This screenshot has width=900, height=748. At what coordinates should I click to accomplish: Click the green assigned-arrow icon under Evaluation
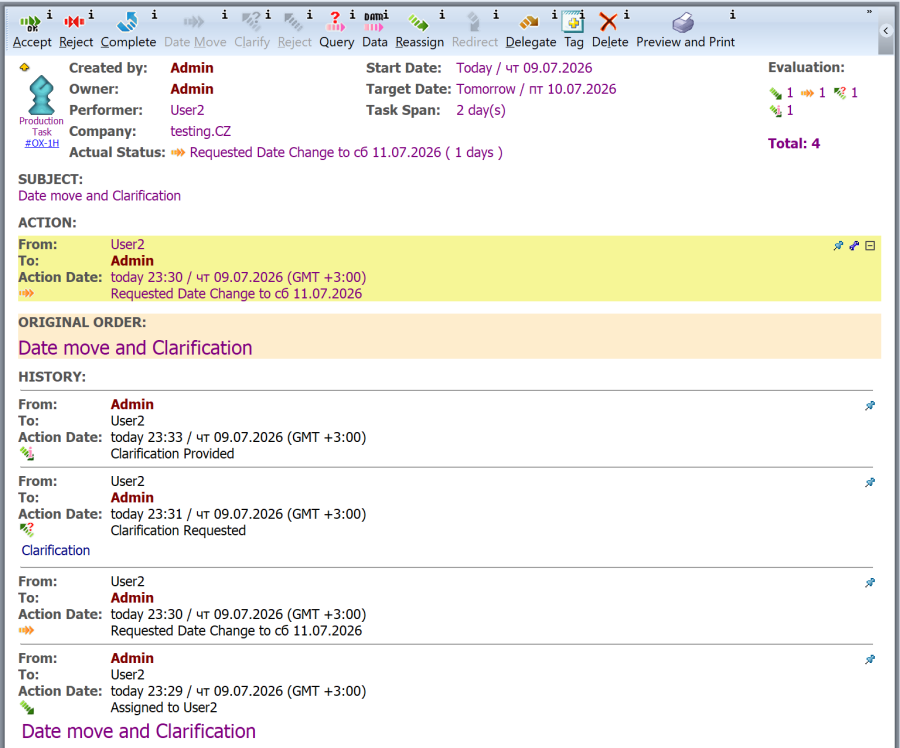775,93
